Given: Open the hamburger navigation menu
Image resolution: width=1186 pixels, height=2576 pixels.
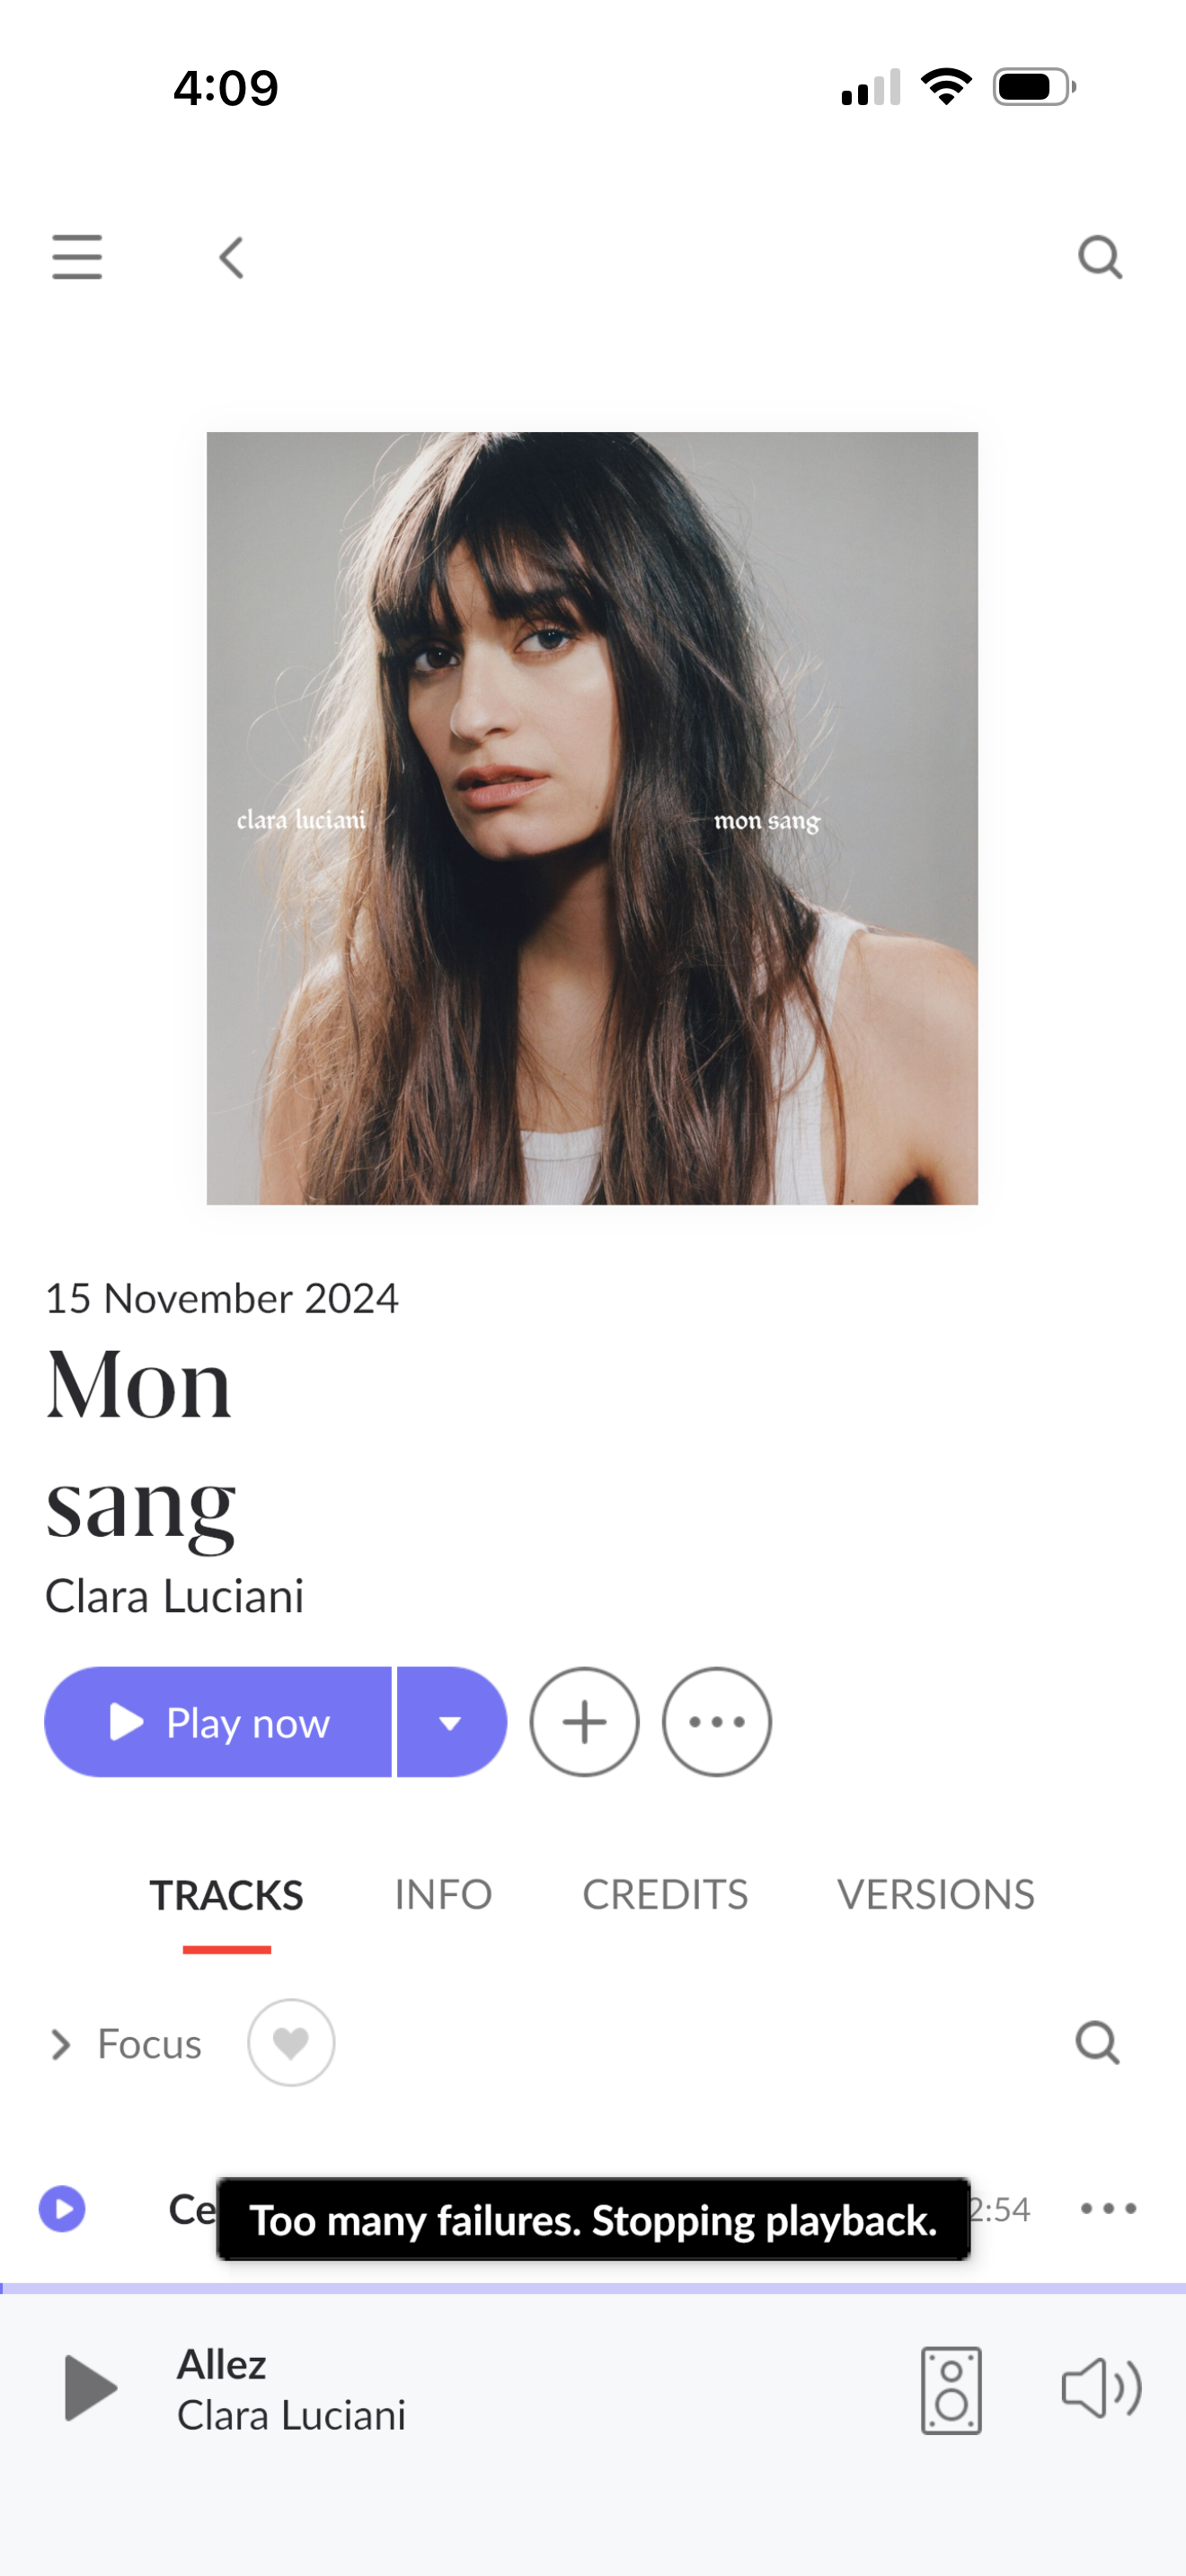Looking at the screenshot, I should coord(77,257).
